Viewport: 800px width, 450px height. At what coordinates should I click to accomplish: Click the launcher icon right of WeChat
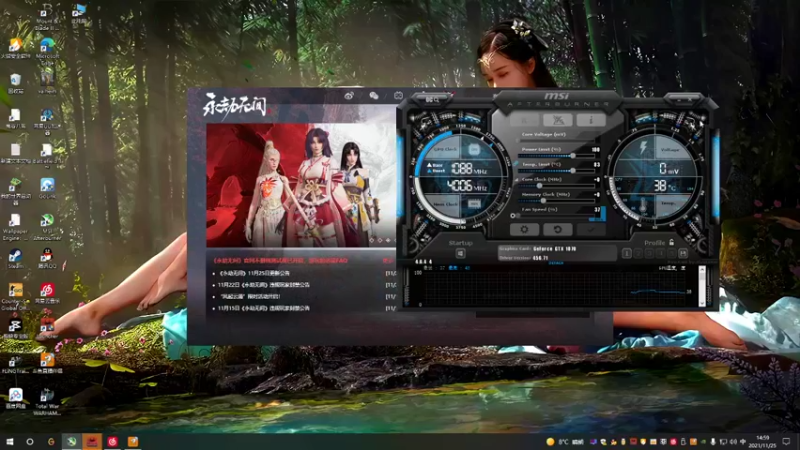coord(398,95)
